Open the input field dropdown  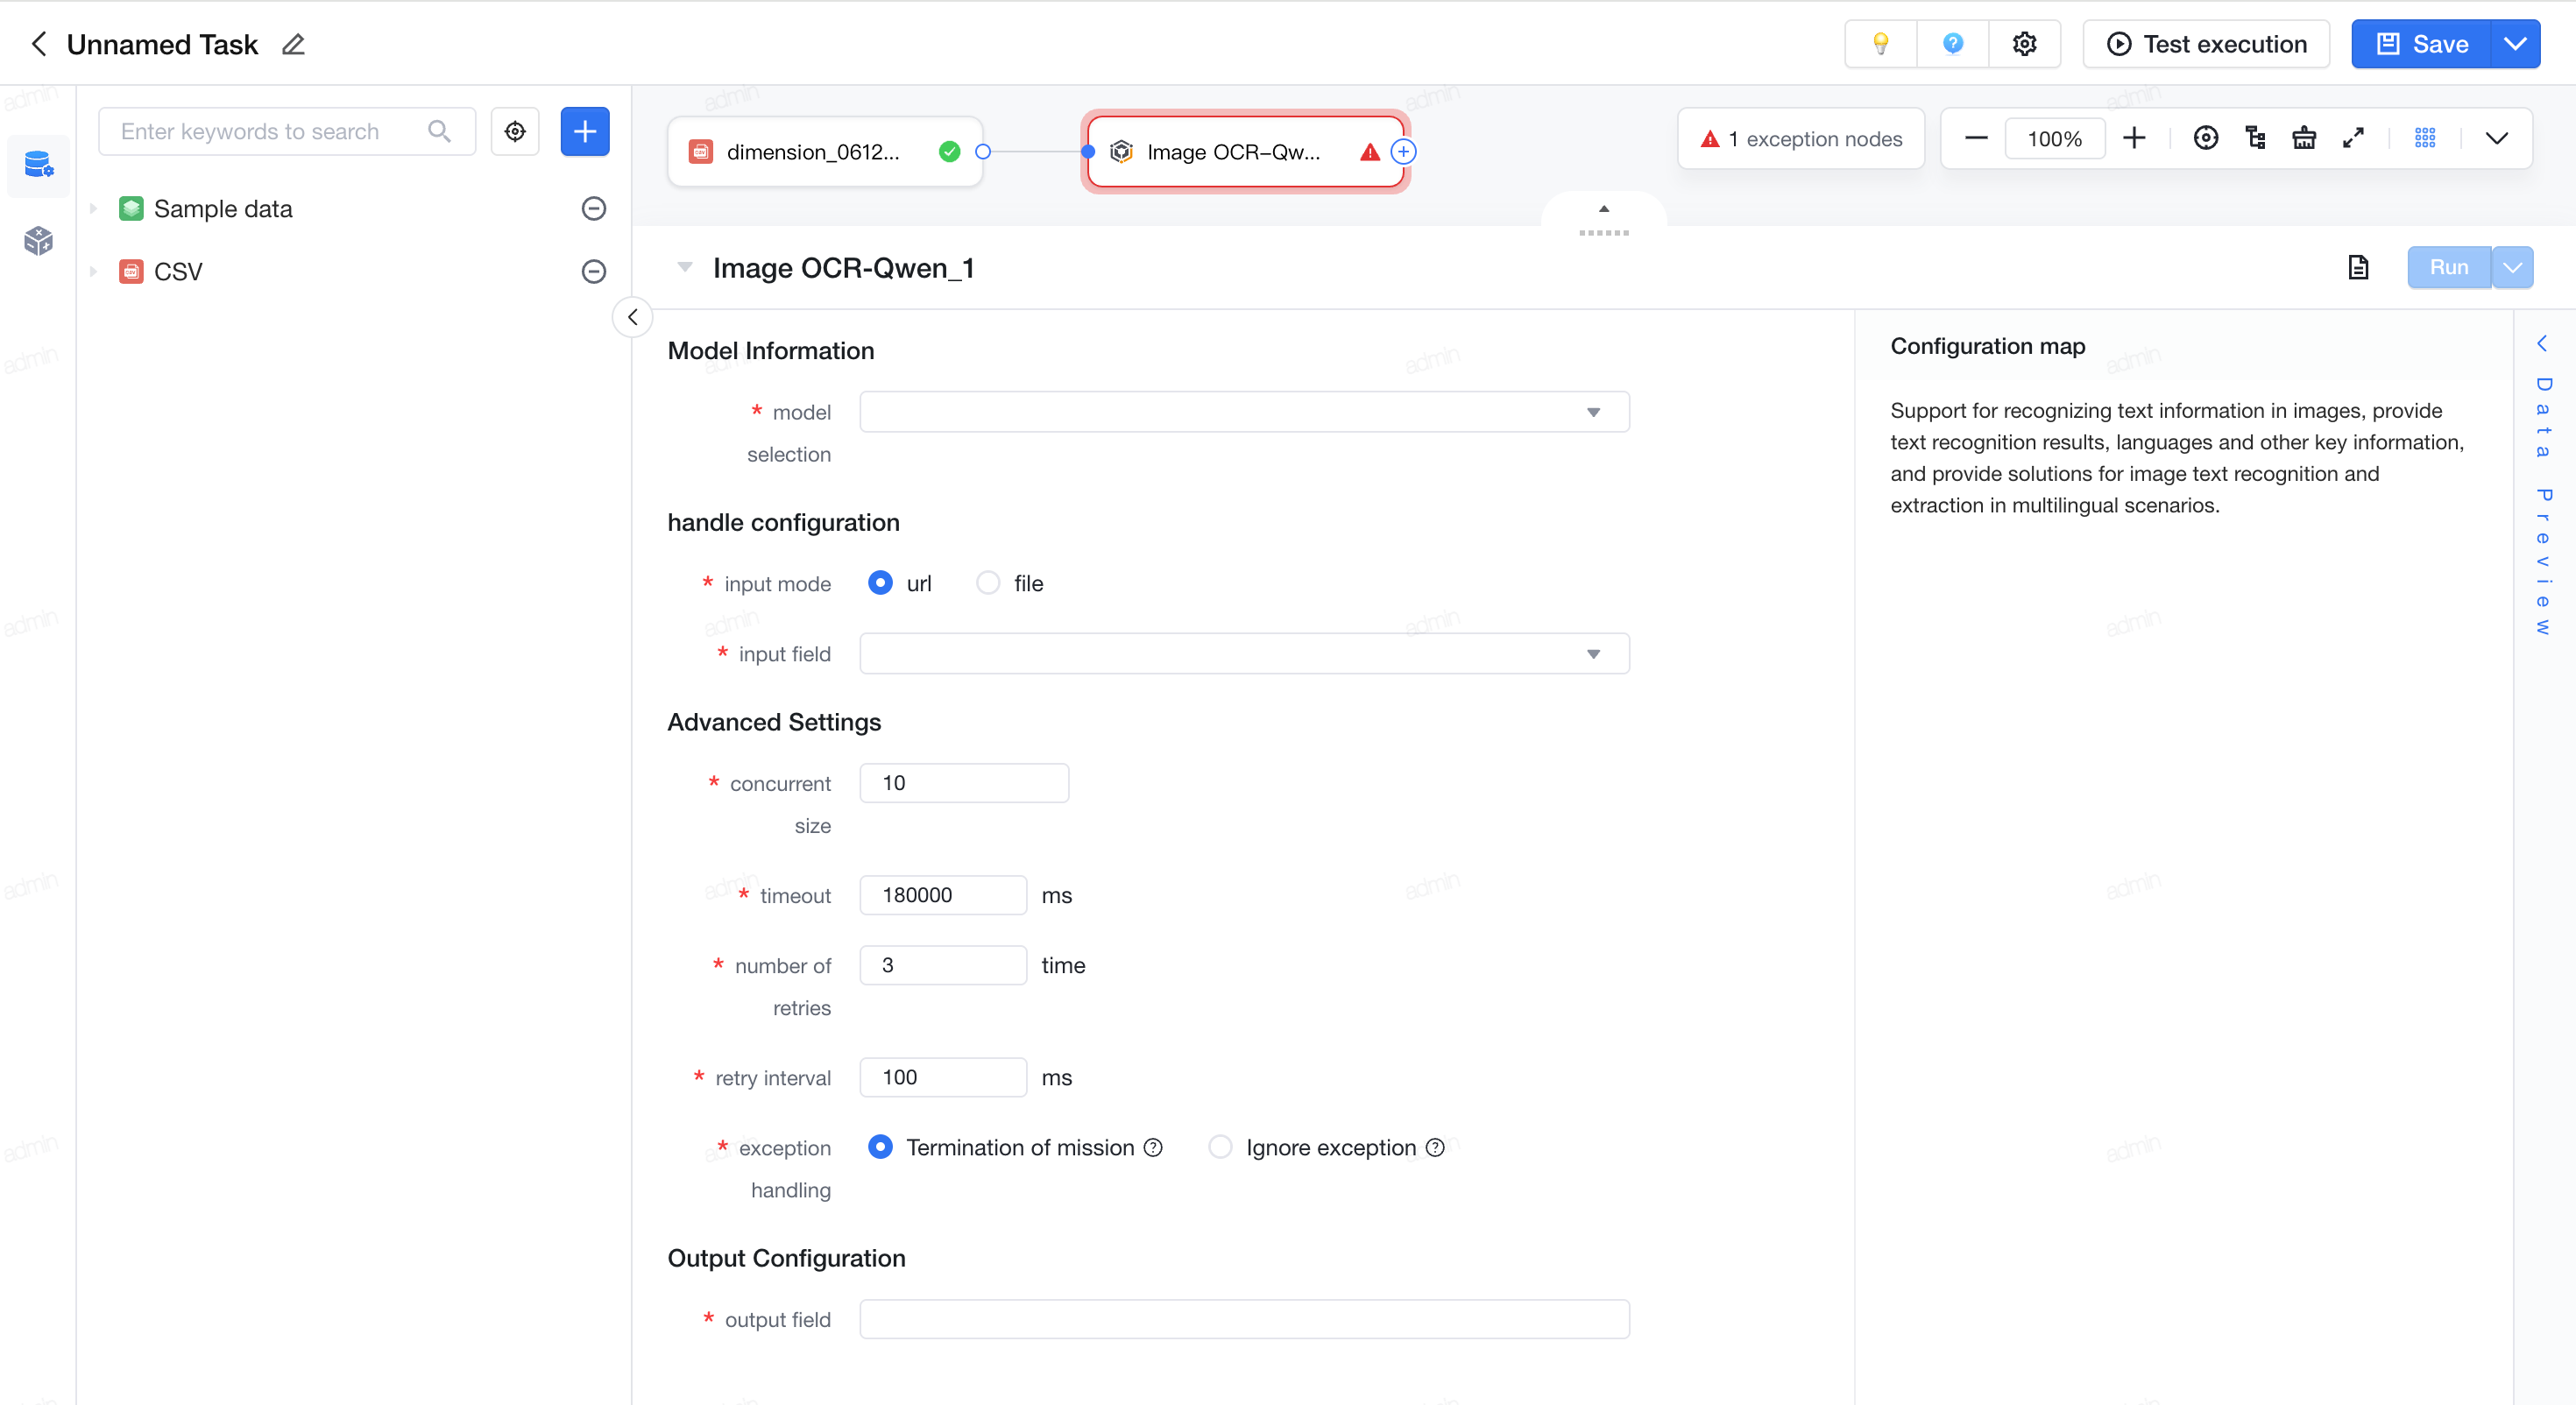(1244, 654)
